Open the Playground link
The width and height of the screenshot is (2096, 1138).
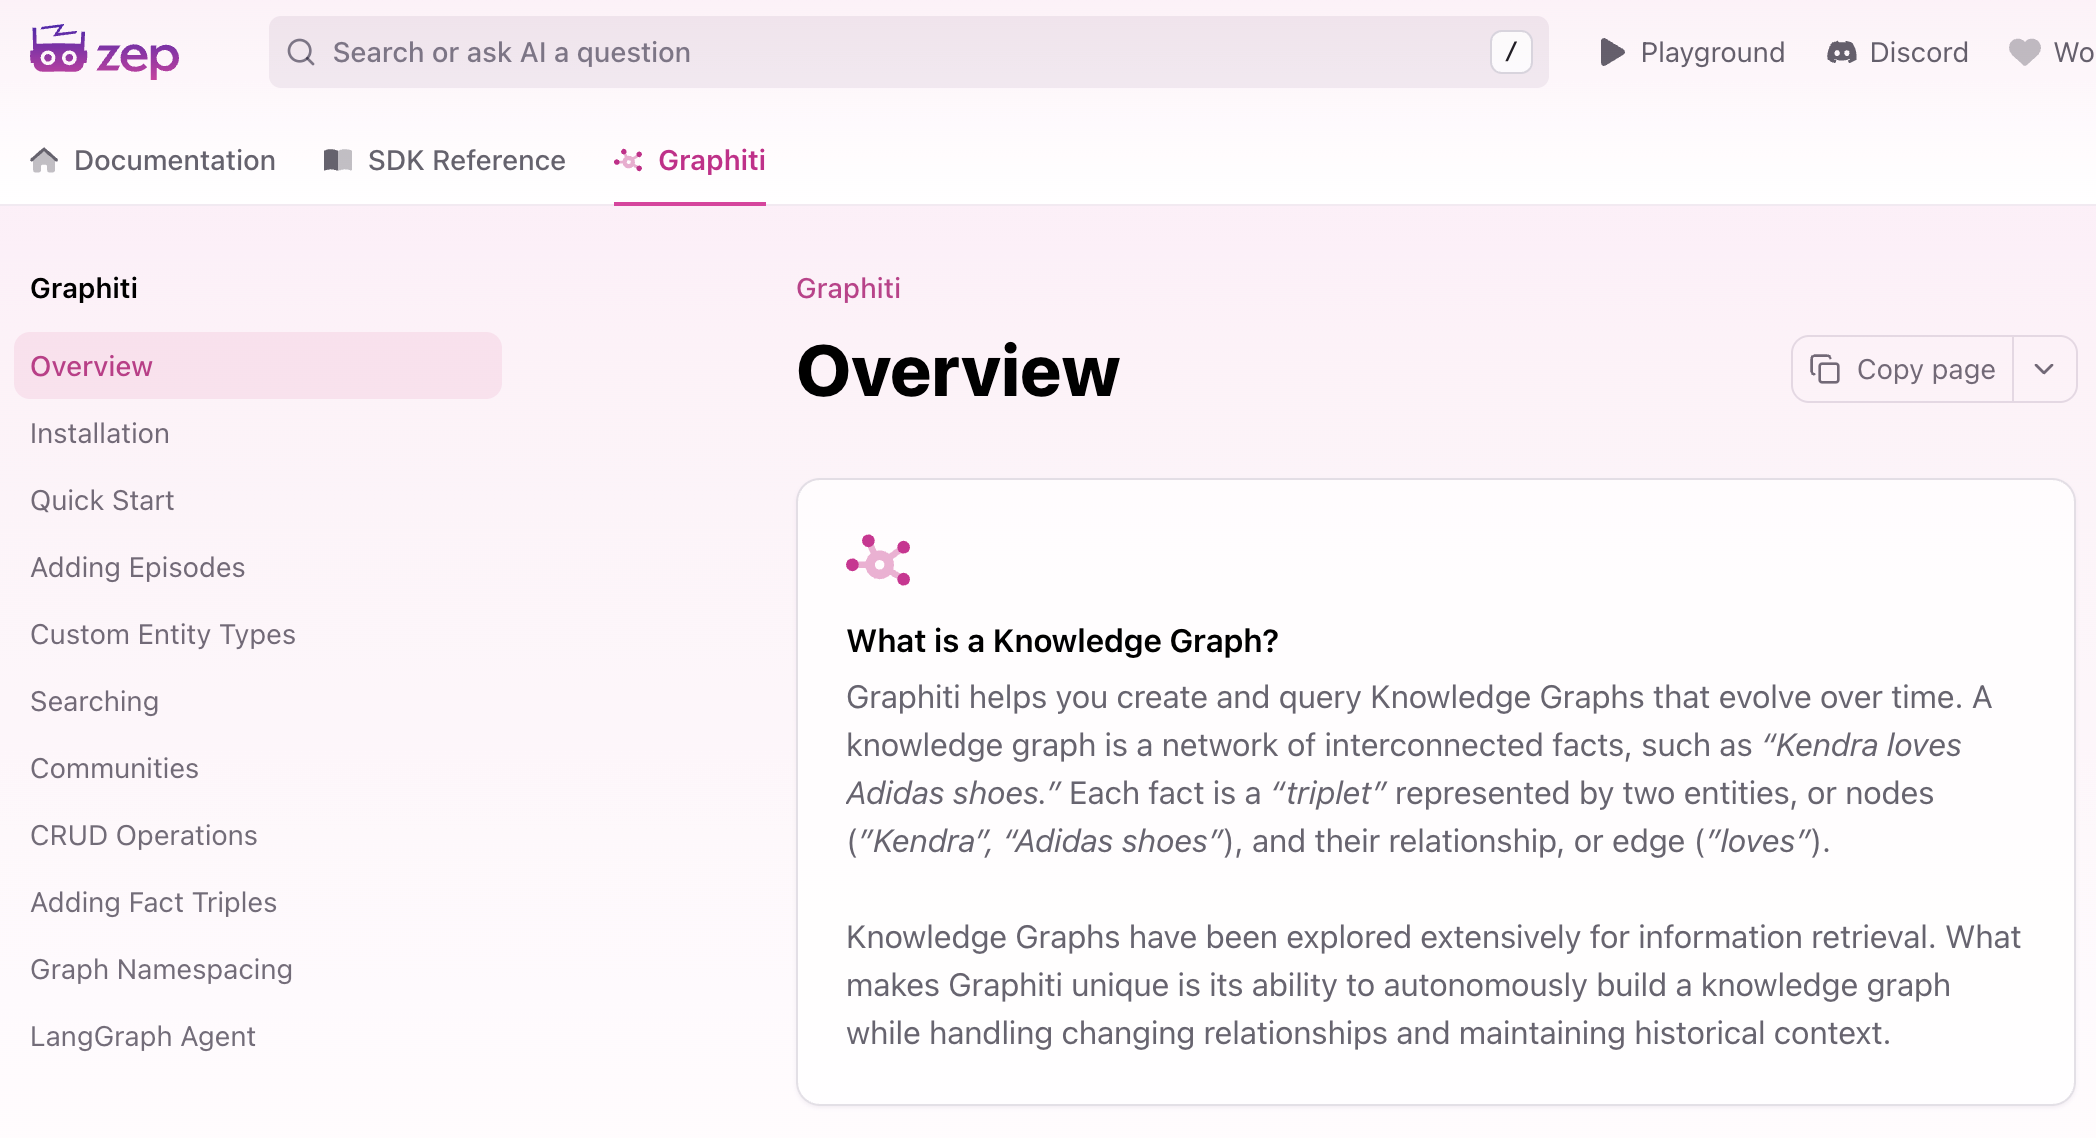pyautogui.click(x=1692, y=52)
